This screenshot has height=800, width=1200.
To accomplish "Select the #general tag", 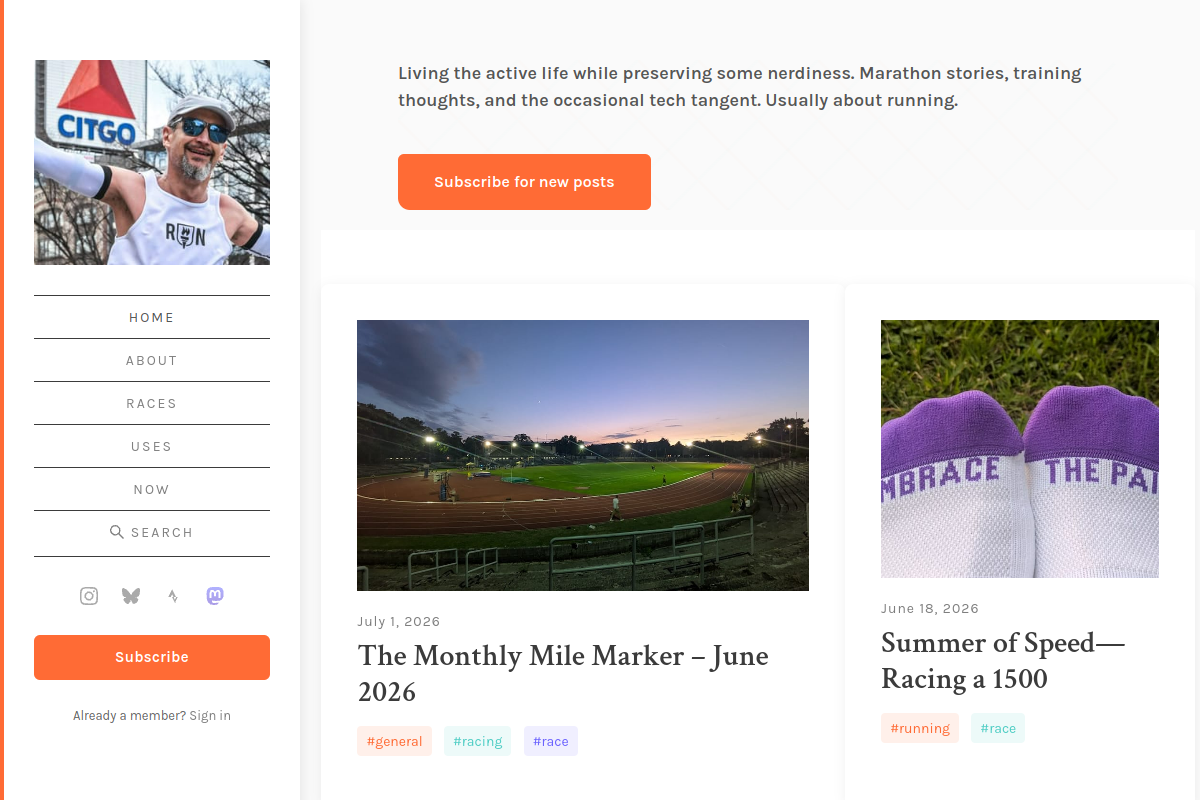I will [x=394, y=741].
